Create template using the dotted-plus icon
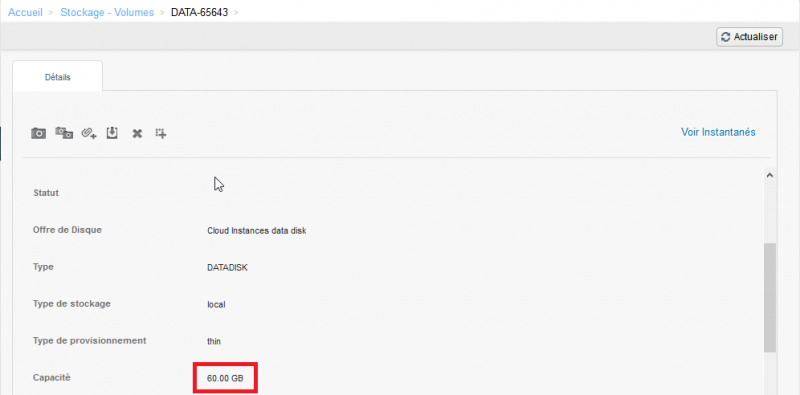800x395 pixels. pyautogui.click(x=161, y=134)
